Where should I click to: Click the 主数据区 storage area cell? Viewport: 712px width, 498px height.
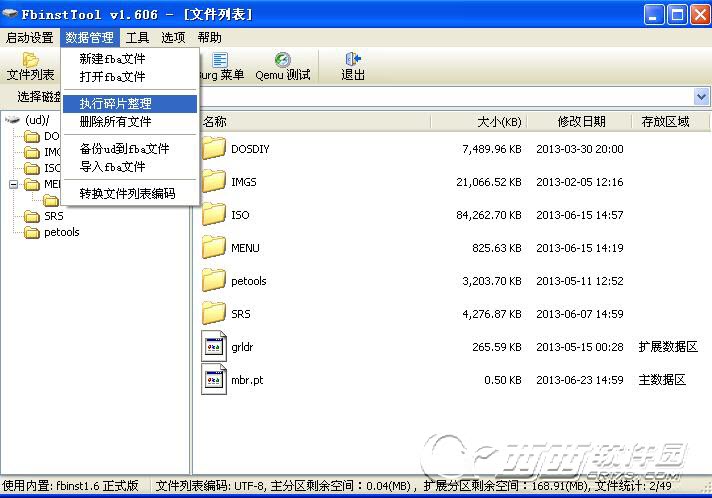(x=662, y=380)
